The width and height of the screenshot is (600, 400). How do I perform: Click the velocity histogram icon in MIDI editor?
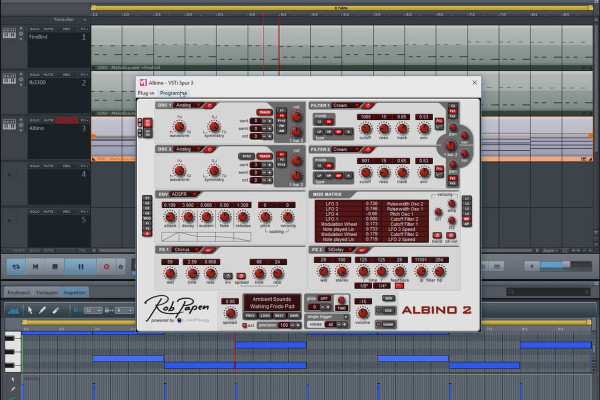point(13,310)
